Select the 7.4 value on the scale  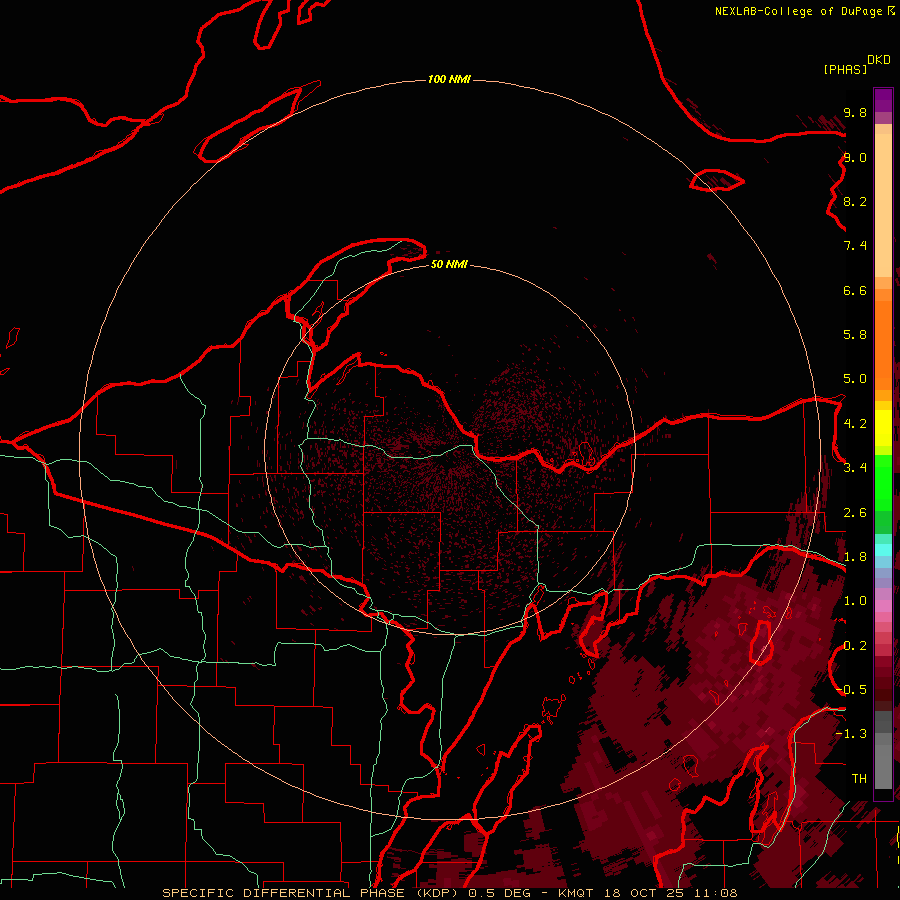click(855, 246)
